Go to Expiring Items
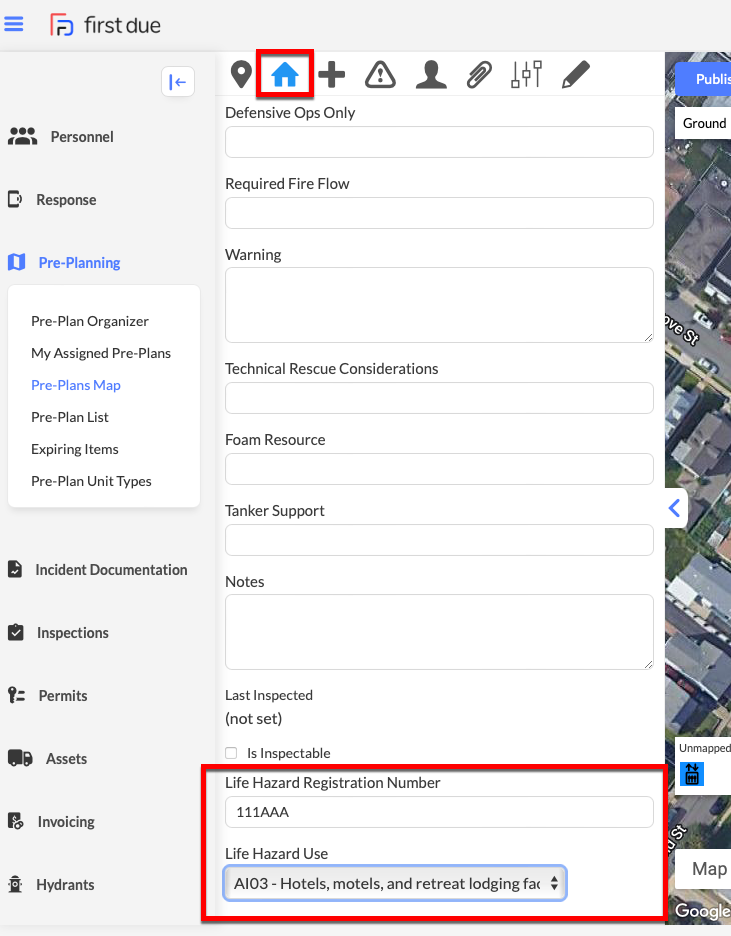This screenshot has width=731, height=936. tap(75, 449)
